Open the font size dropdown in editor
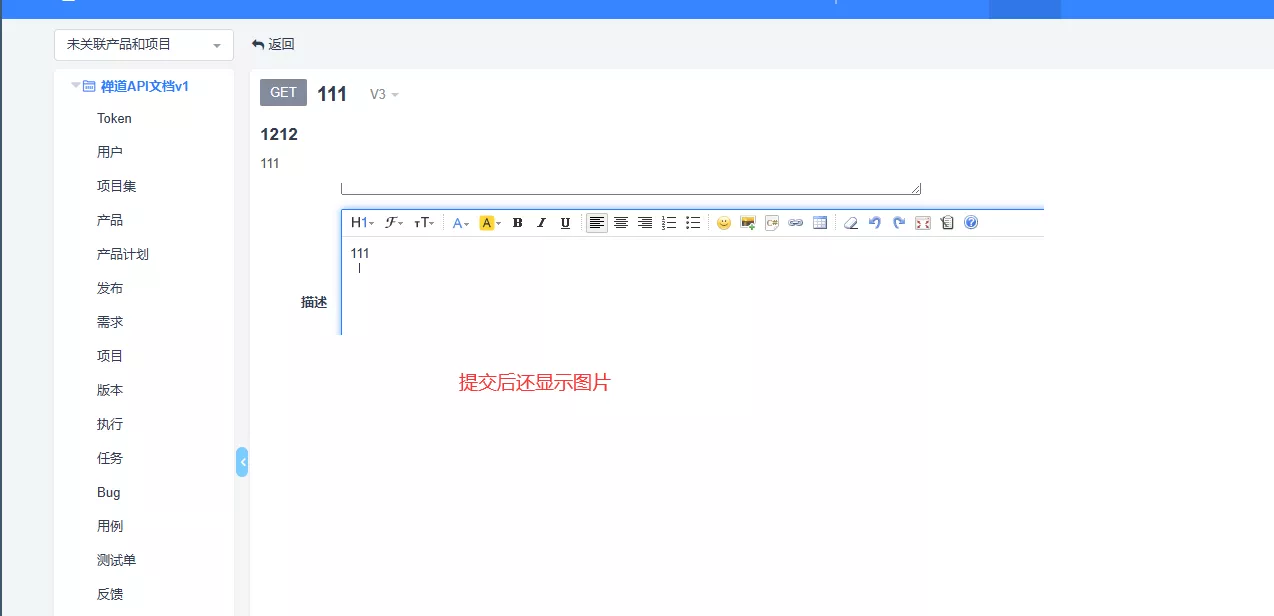Viewport: 1274px width, 616px height. click(x=424, y=223)
